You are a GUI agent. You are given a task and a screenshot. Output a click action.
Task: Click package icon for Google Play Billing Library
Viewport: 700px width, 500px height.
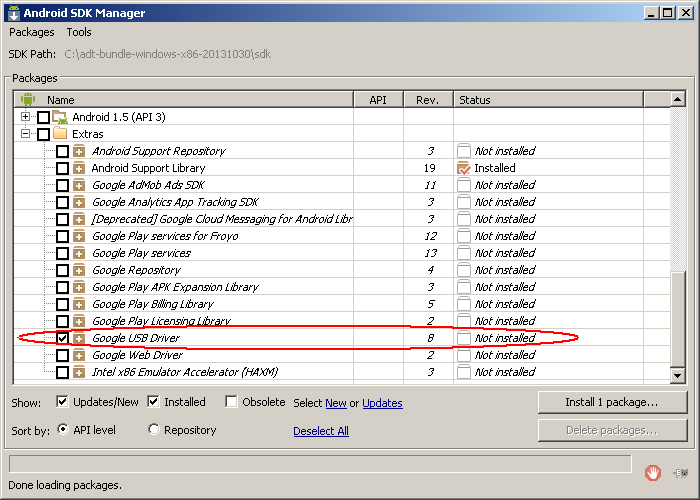[79, 304]
